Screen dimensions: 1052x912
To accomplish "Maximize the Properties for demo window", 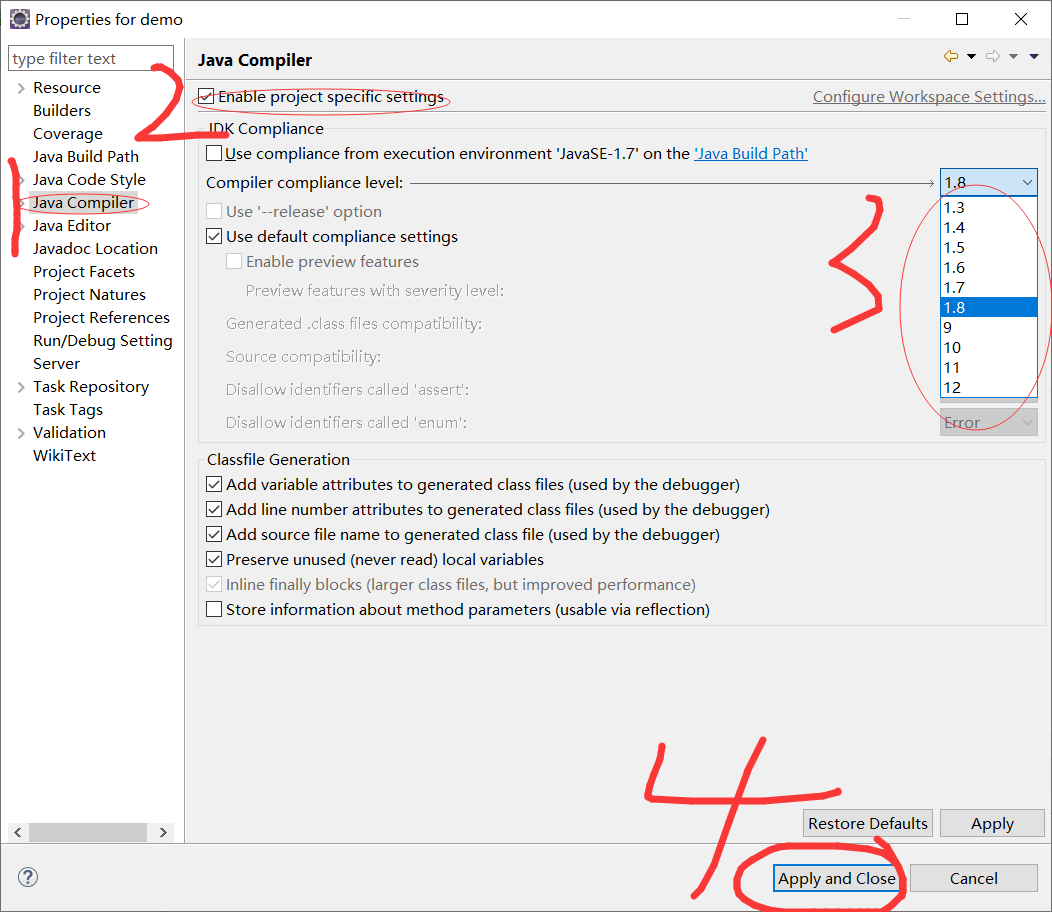I will tap(961, 19).
